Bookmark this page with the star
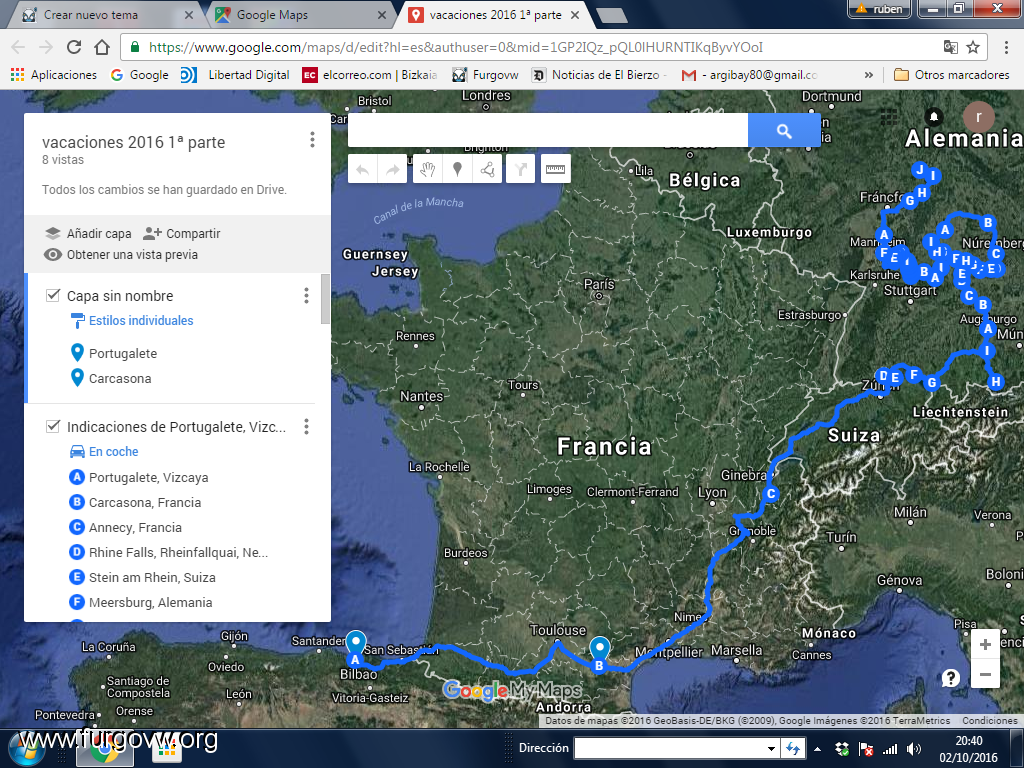The image size is (1024, 768). (973, 47)
